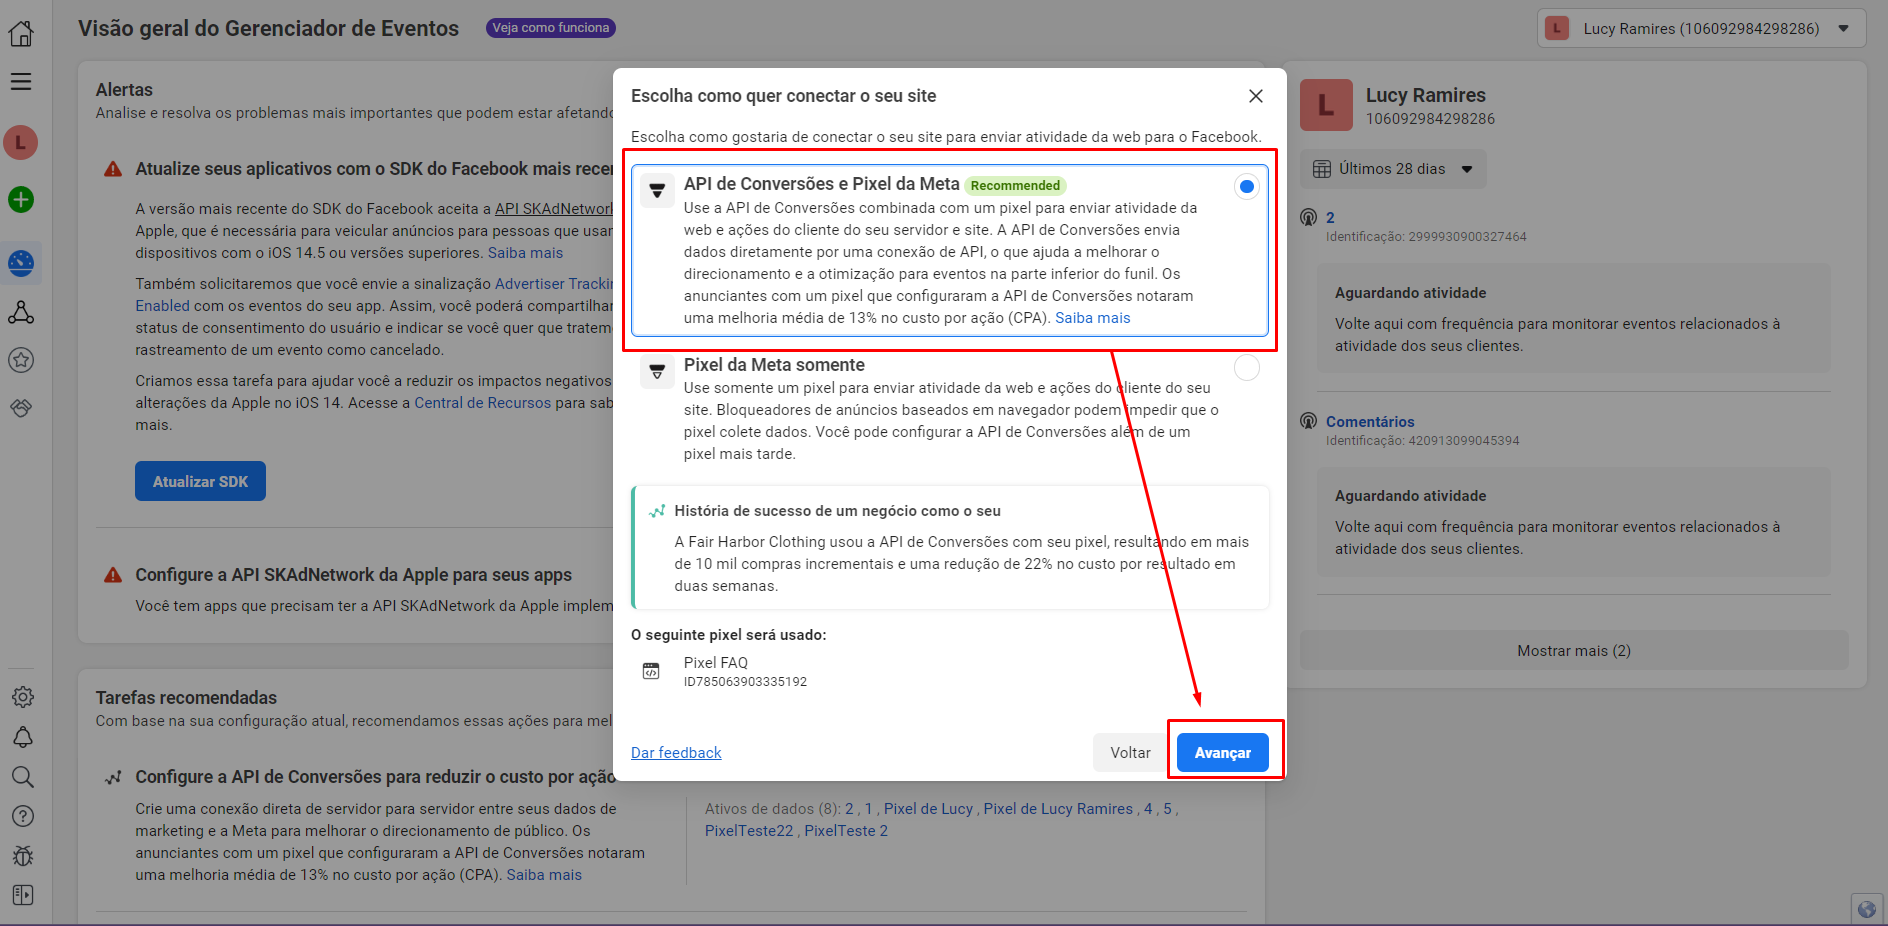Click Identificação: 2999930900327464 text

[1426, 237]
